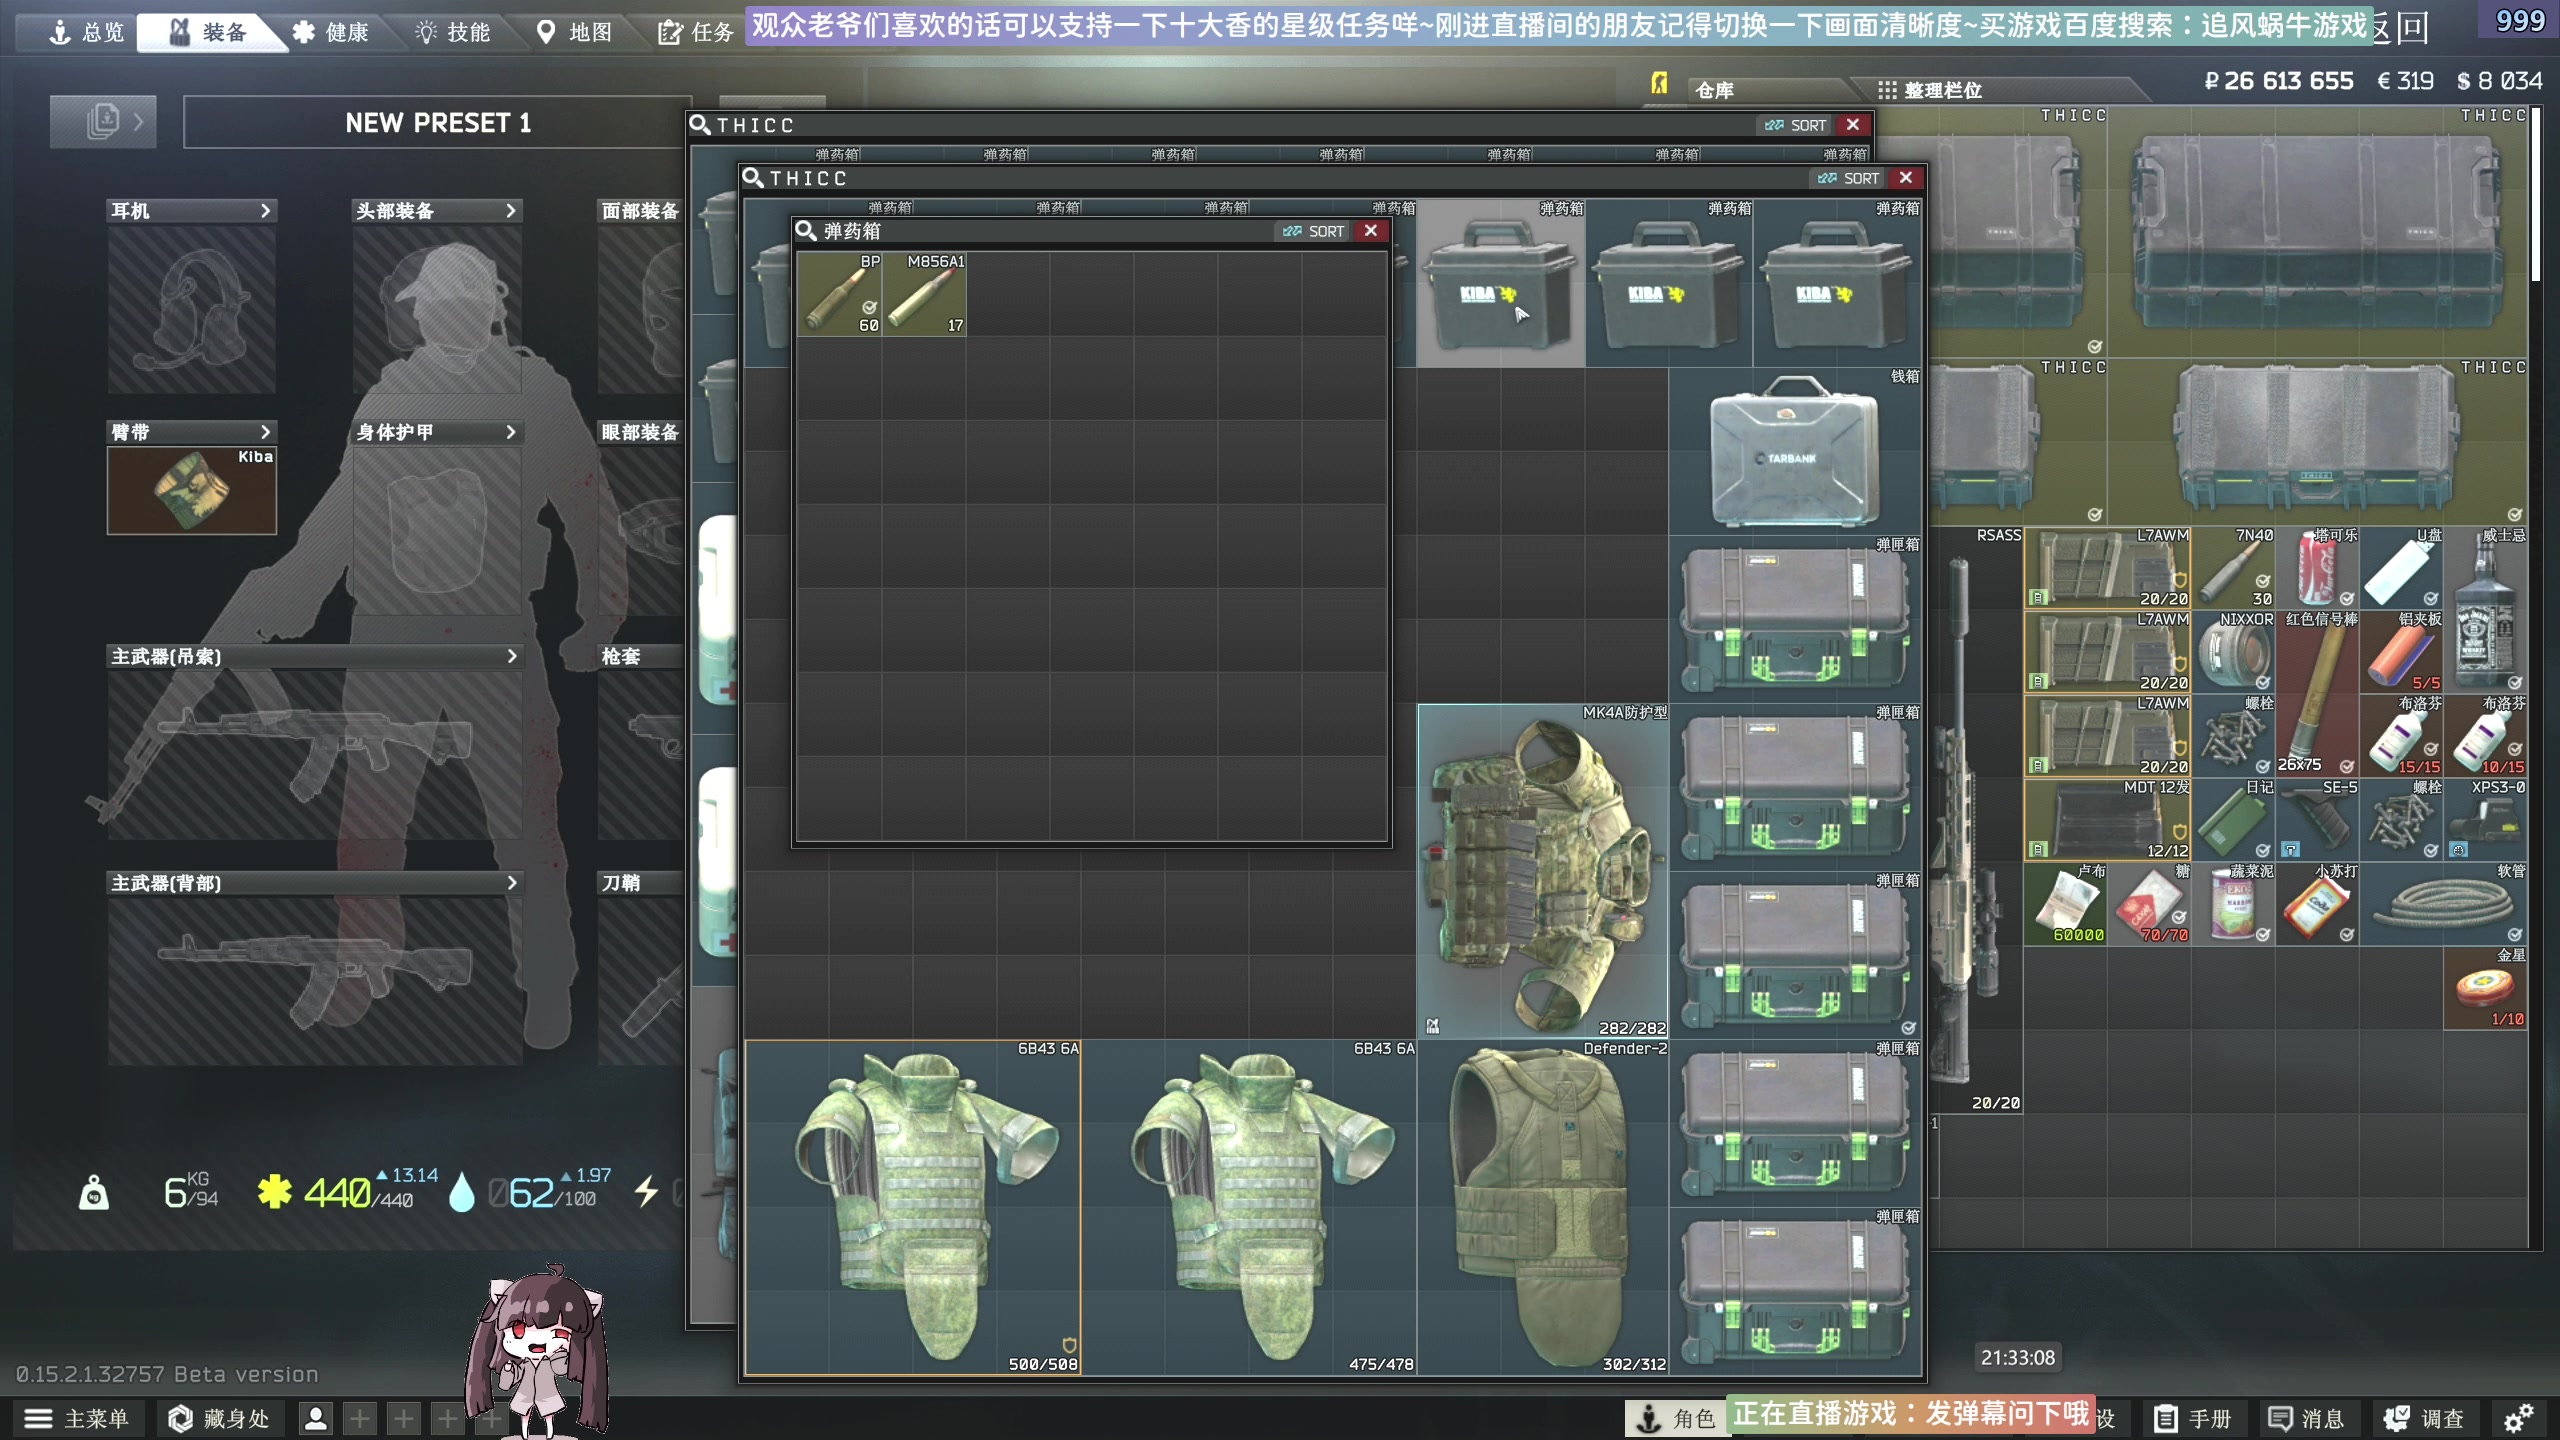Open the 手册 handbook
This screenshot has width=2560, height=1440.
click(2193, 1418)
